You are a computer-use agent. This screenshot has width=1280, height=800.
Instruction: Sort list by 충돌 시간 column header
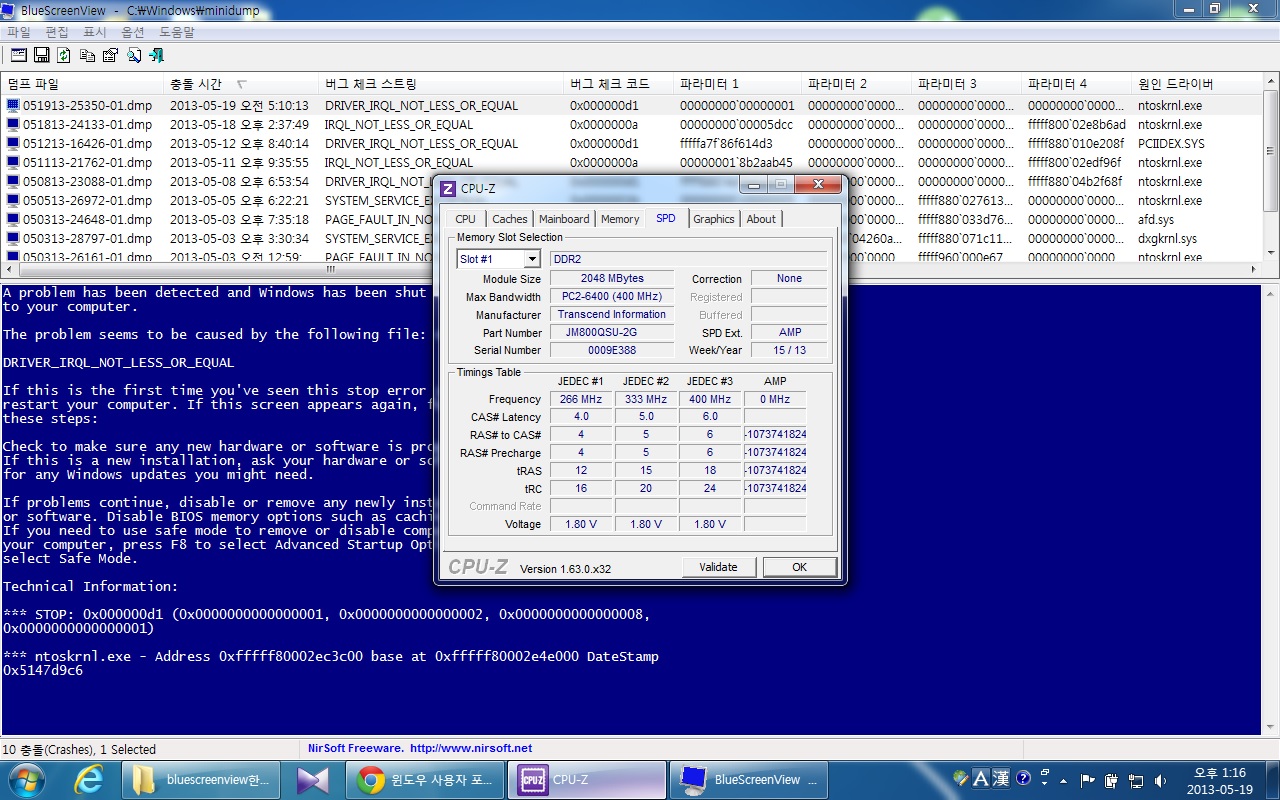point(241,84)
